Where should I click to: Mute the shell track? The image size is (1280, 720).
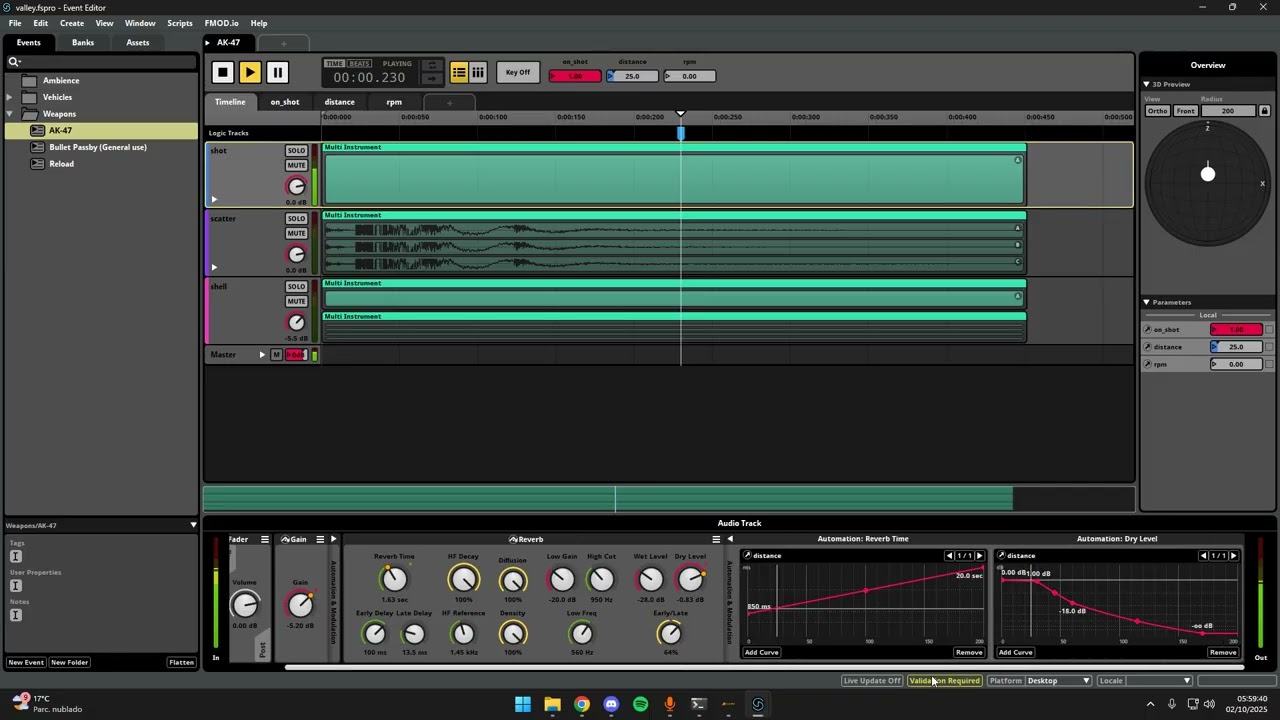pyautogui.click(x=296, y=302)
